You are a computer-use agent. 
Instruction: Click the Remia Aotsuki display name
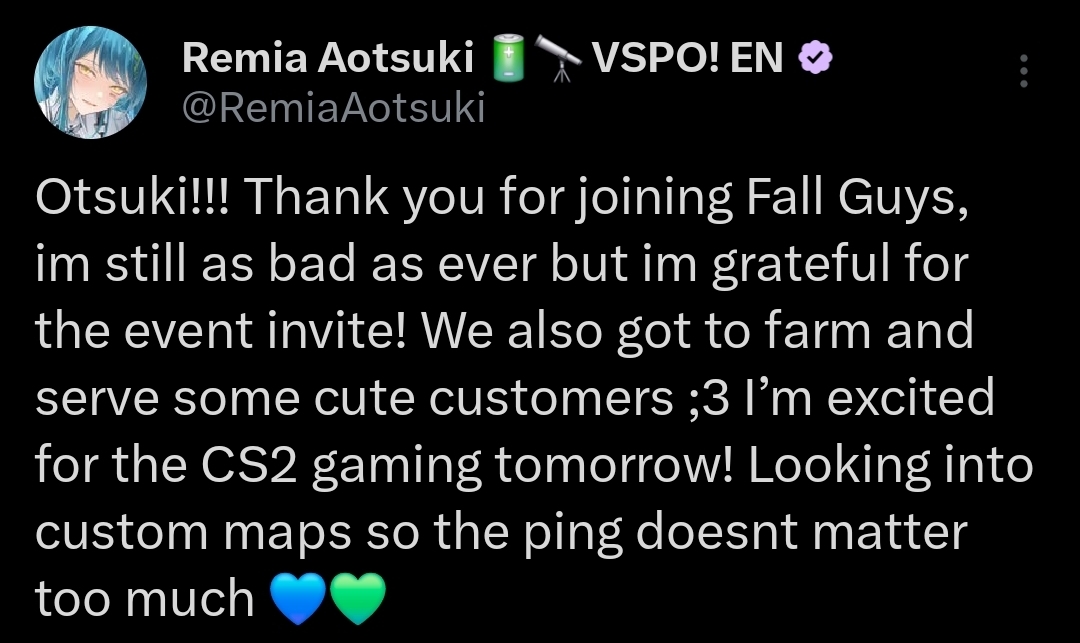click(x=327, y=60)
